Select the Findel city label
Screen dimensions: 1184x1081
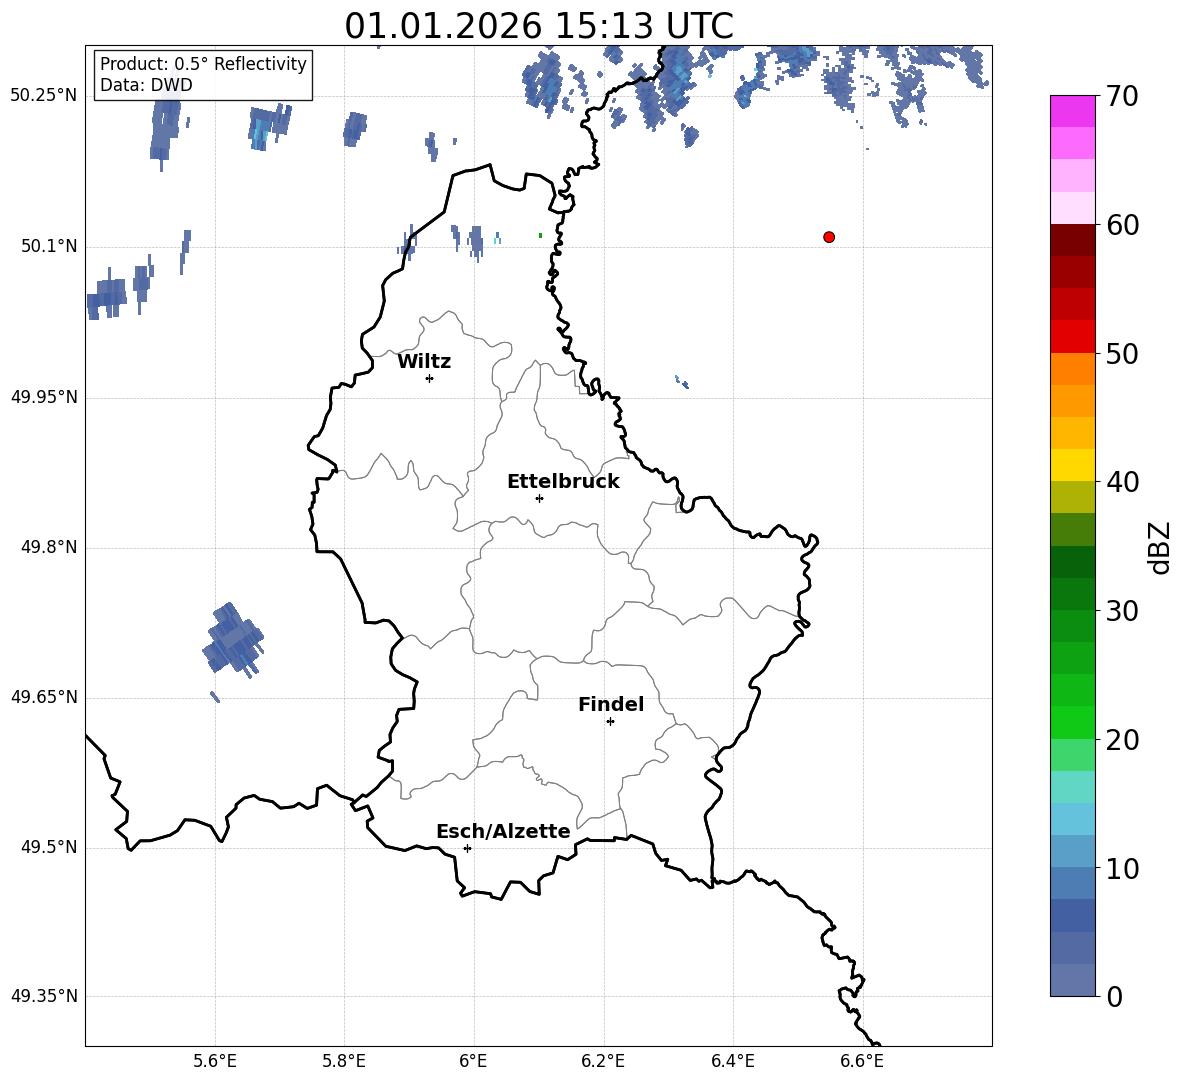(x=611, y=704)
